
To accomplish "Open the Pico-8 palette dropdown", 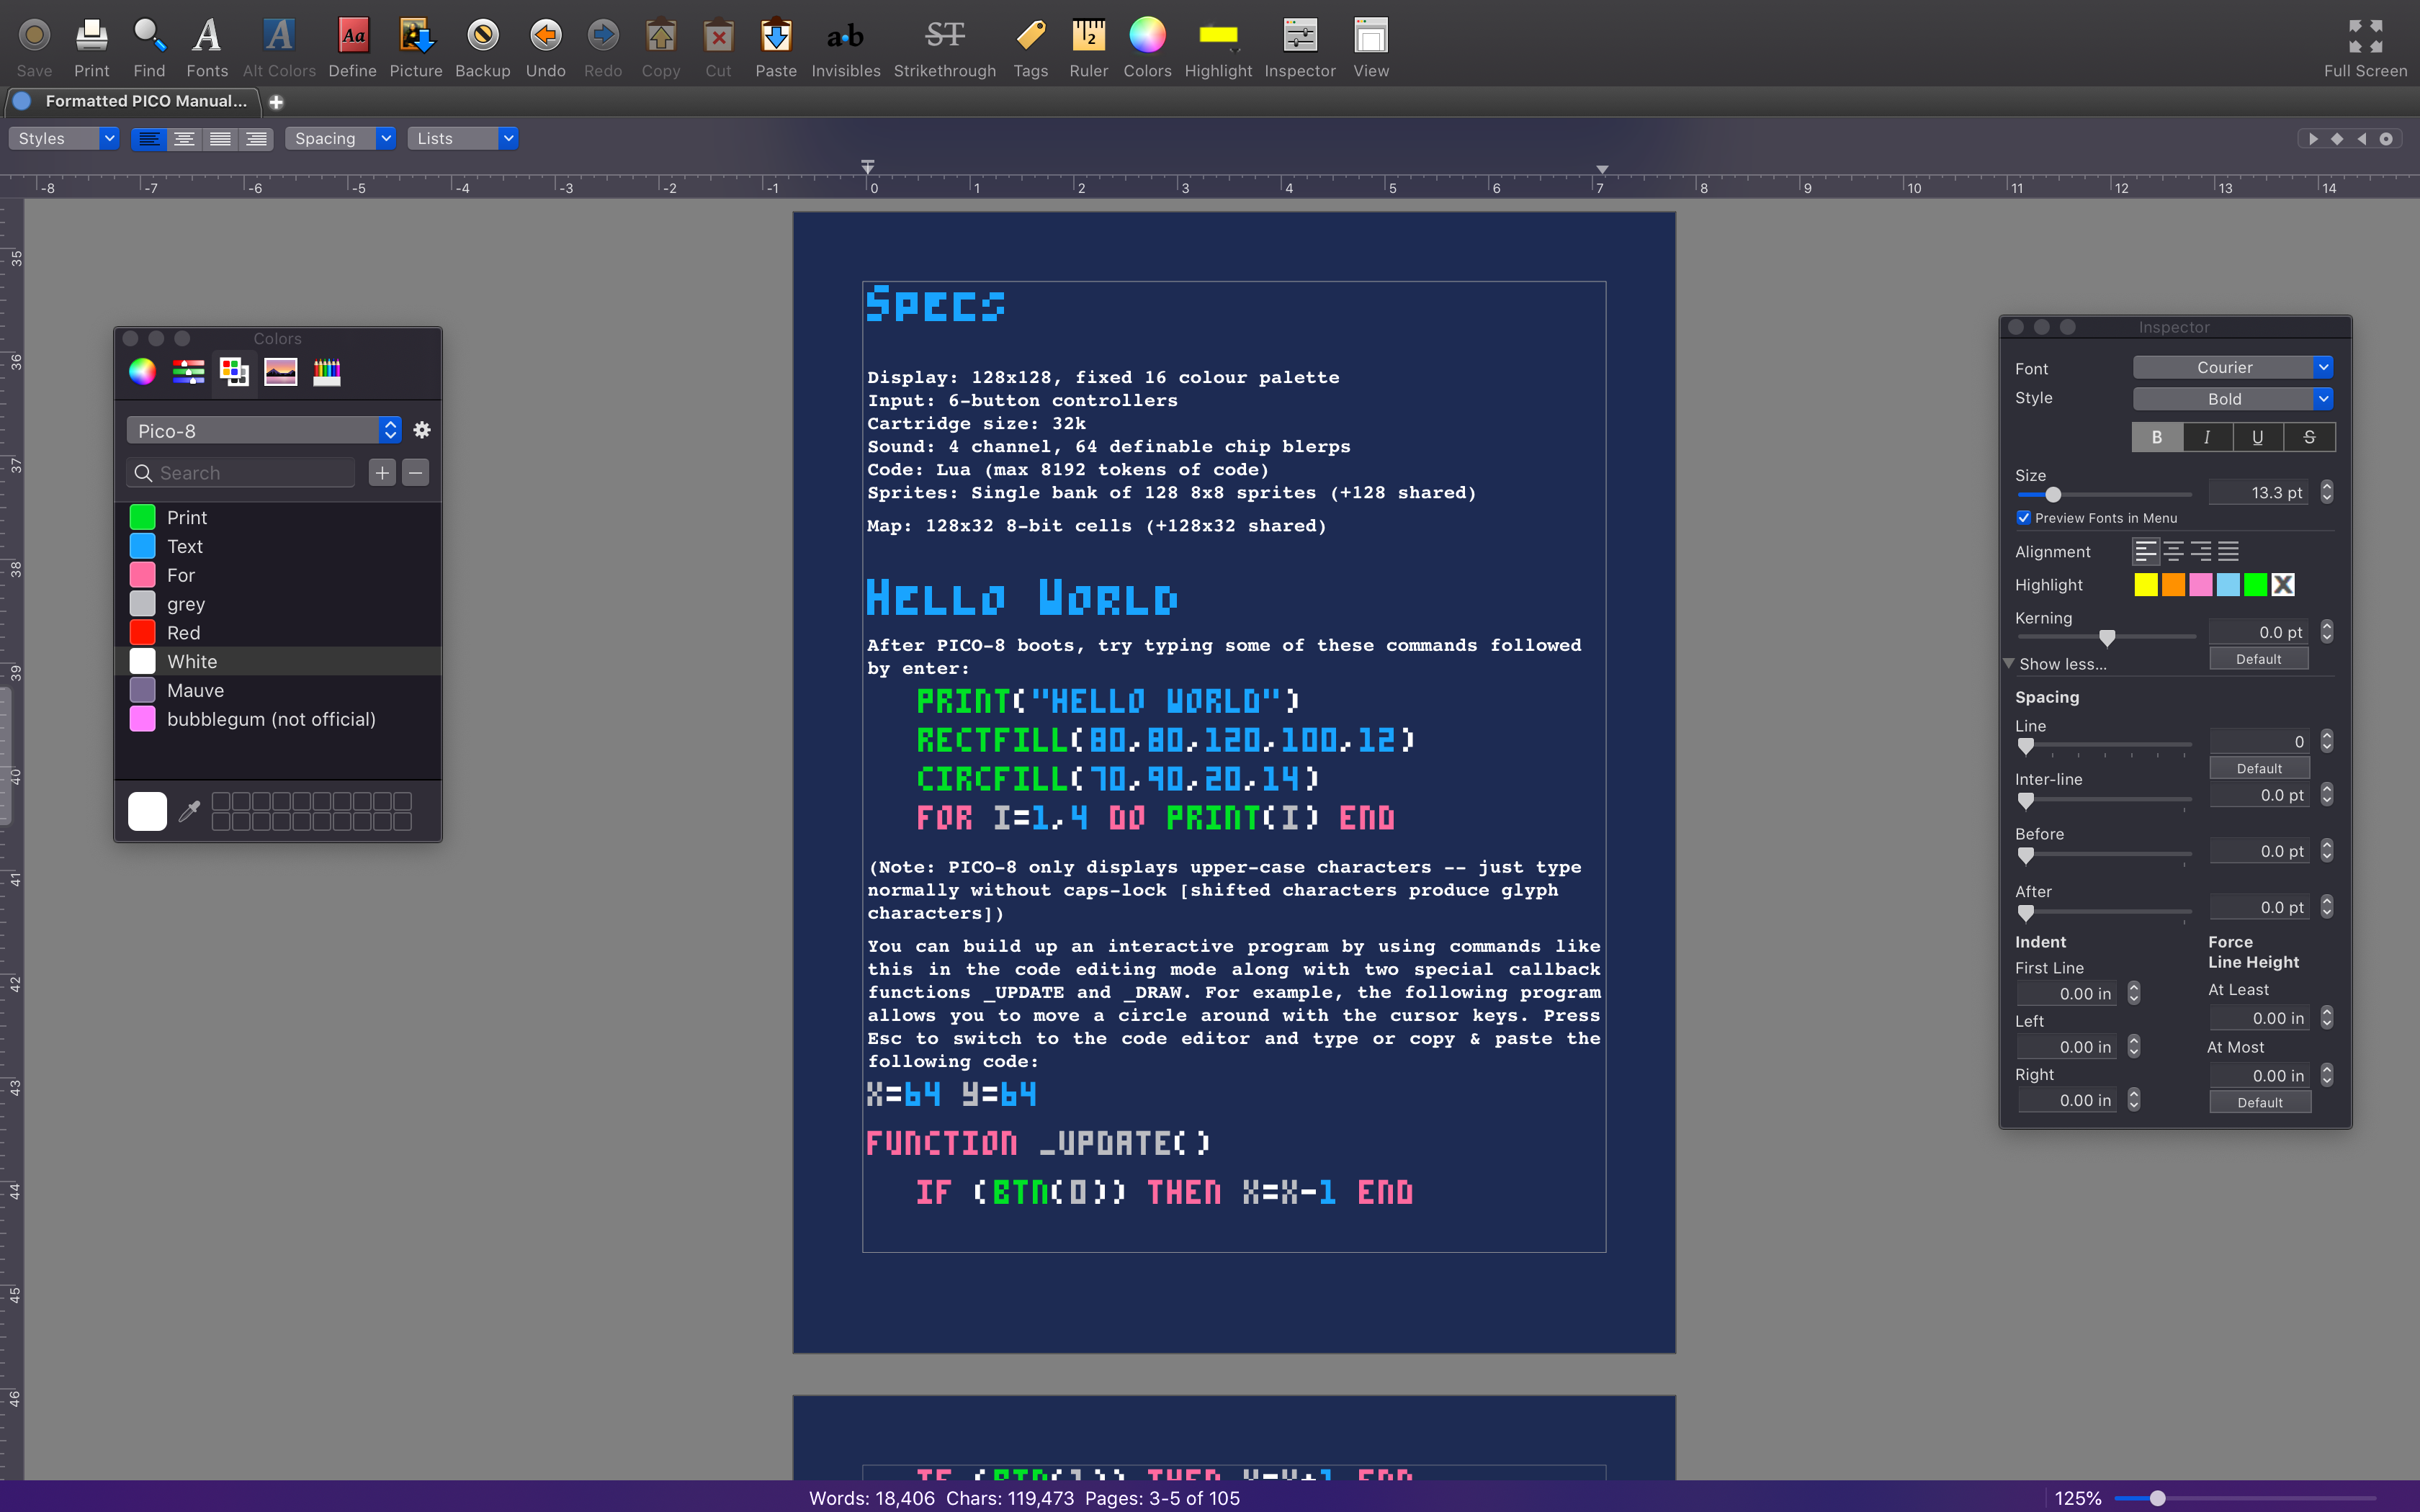I will coord(264,431).
